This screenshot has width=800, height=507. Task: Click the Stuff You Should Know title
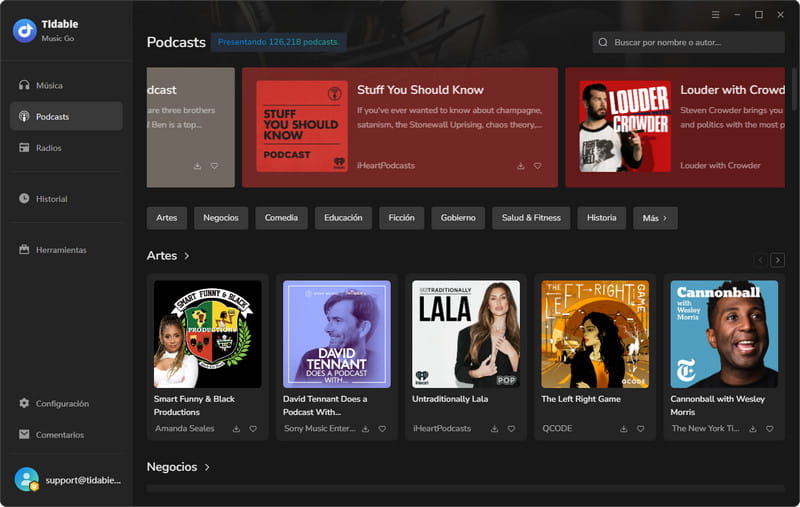point(420,90)
